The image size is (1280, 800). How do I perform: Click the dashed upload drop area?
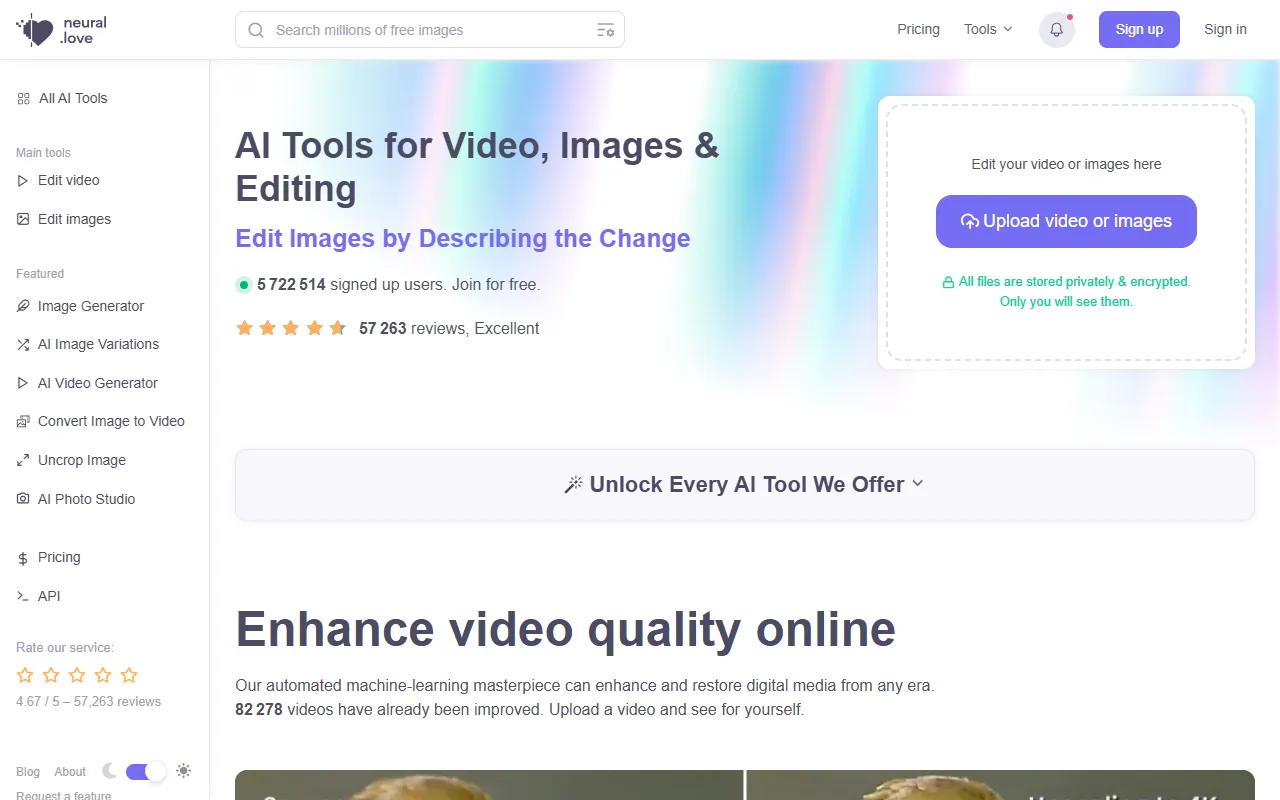tap(1066, 232)
